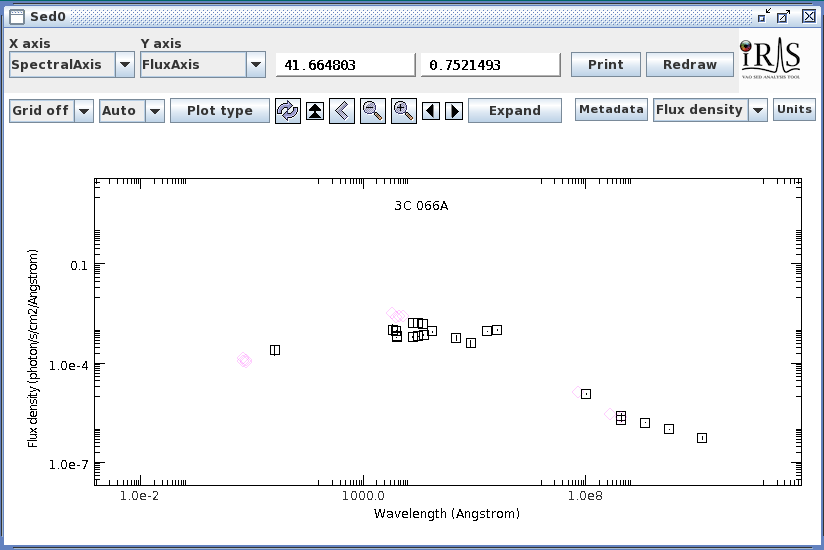The height and width of the screenshot is (550, 824).
Task: Open the Auto dropdown arrow
Action: pyautogui.click(x=155, y=111)
